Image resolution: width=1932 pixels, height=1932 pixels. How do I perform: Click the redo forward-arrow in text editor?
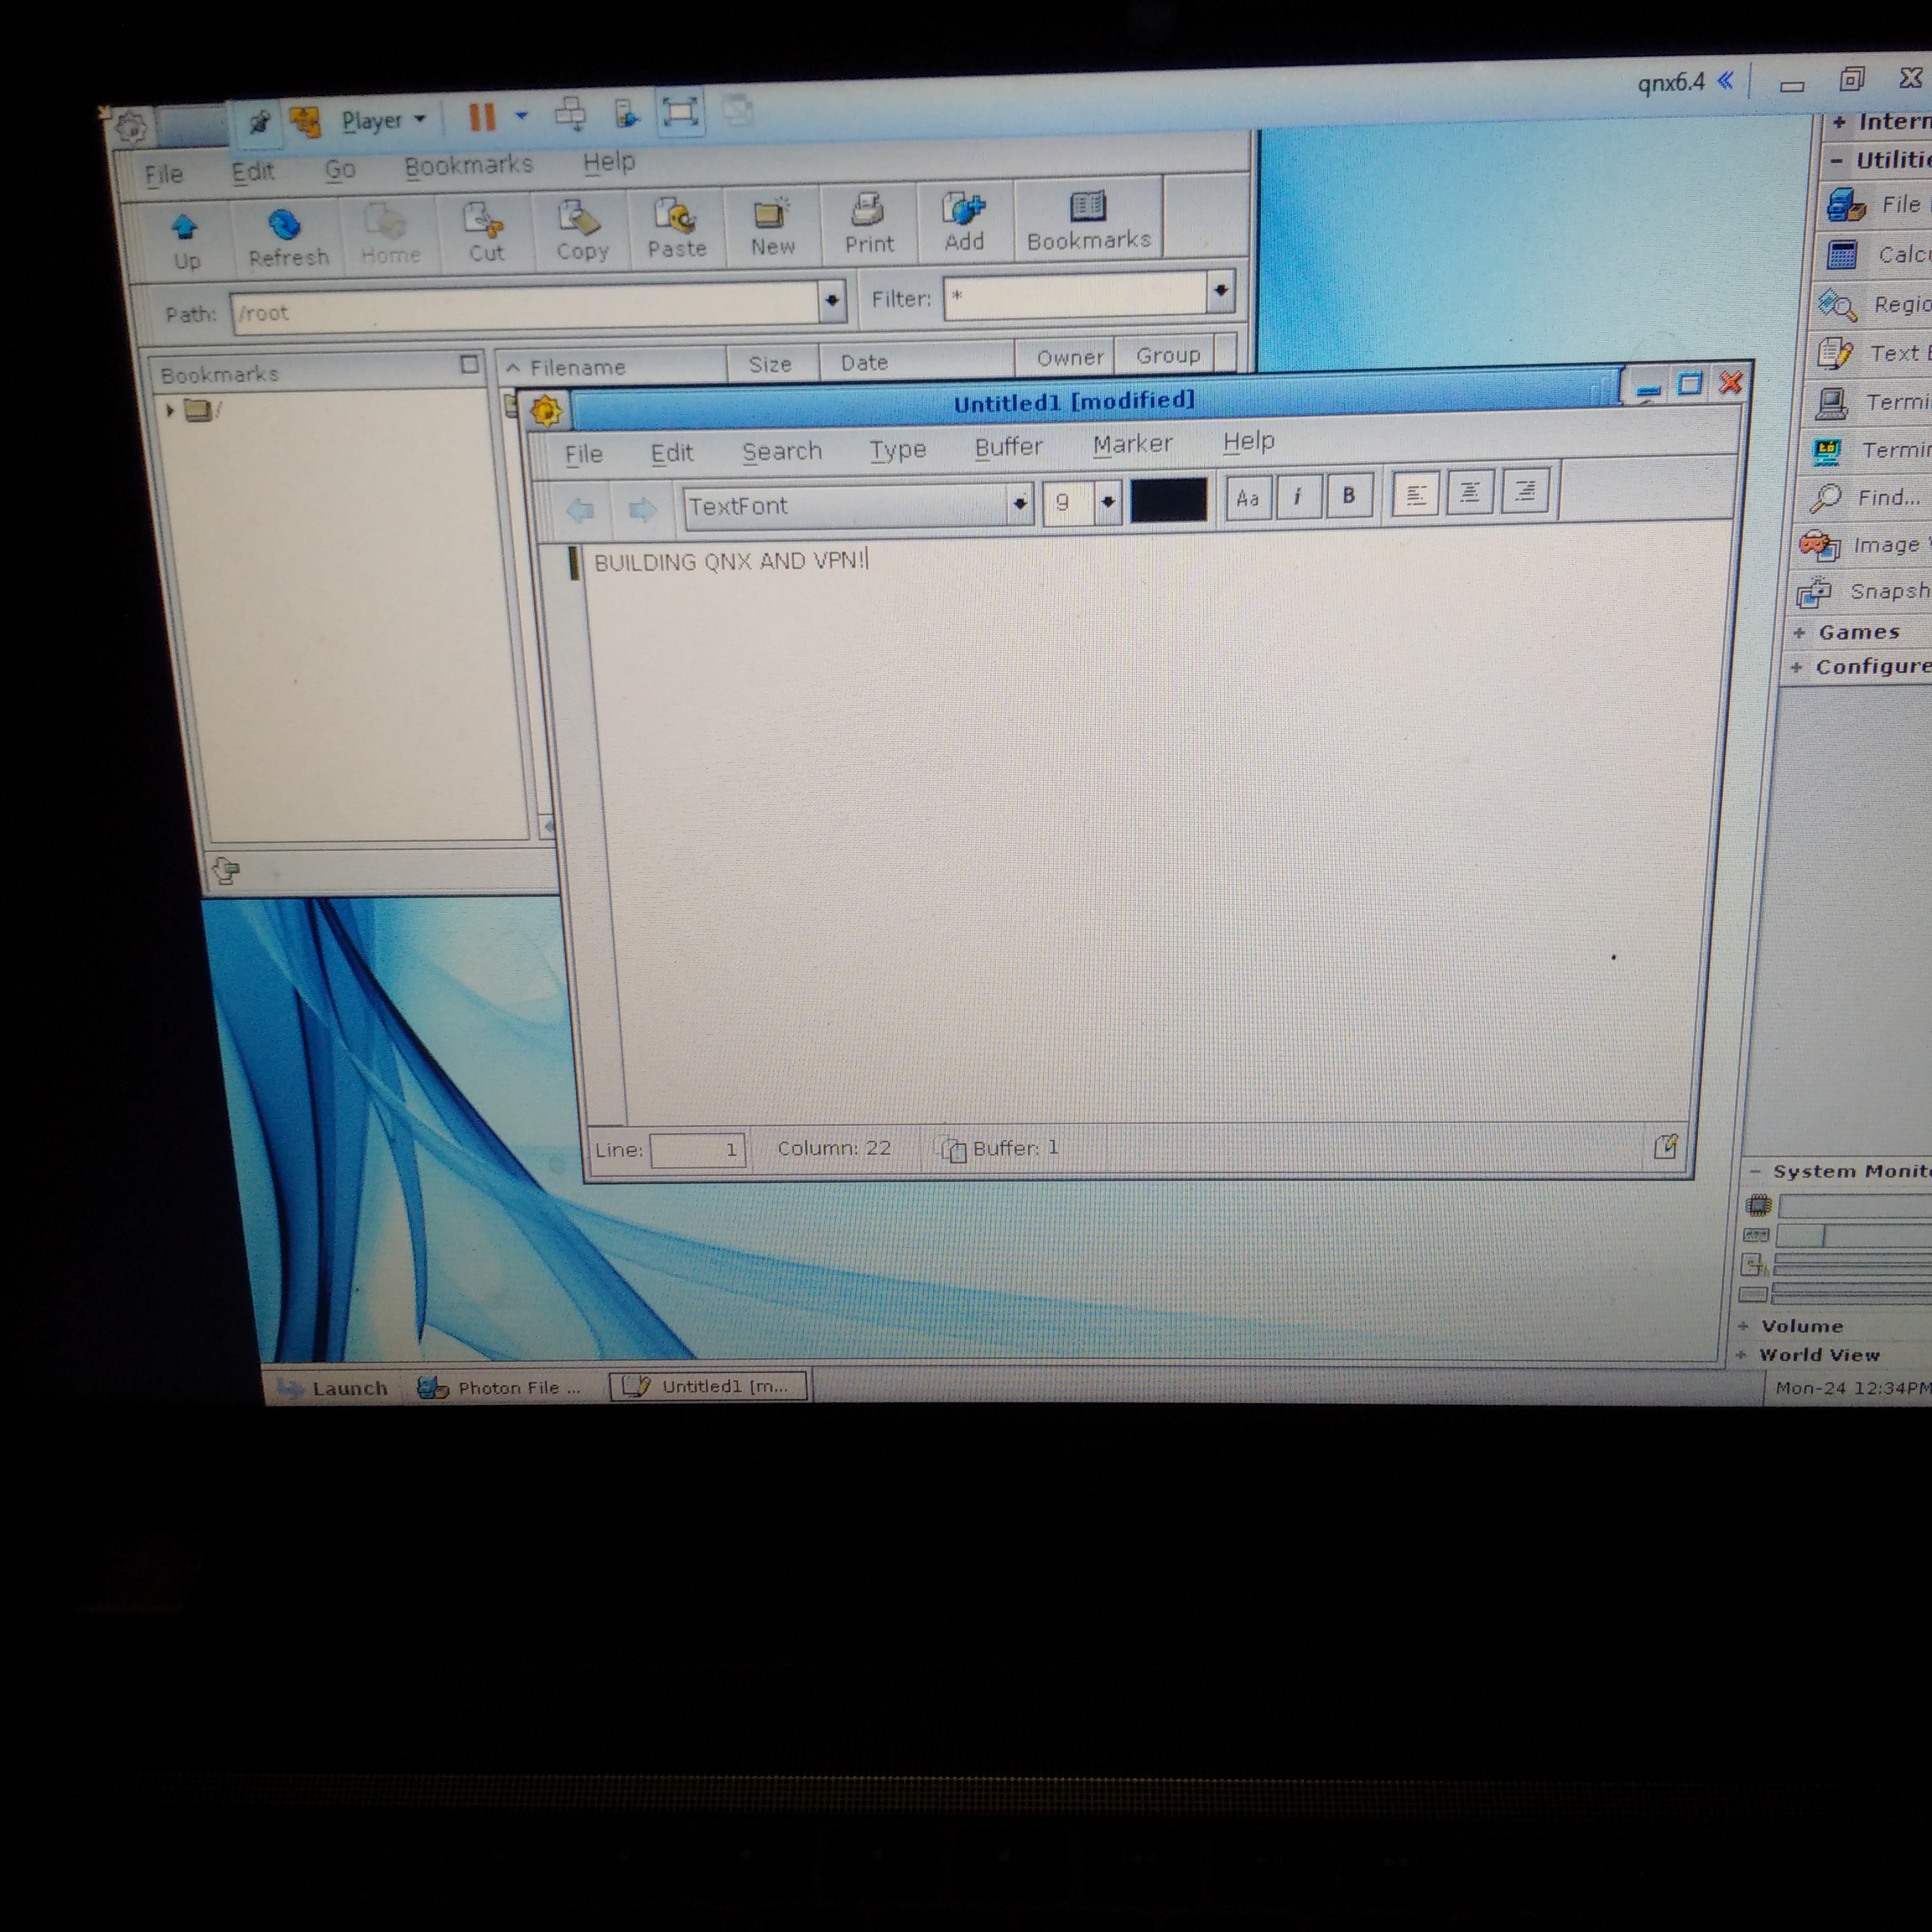pos(642,509)
